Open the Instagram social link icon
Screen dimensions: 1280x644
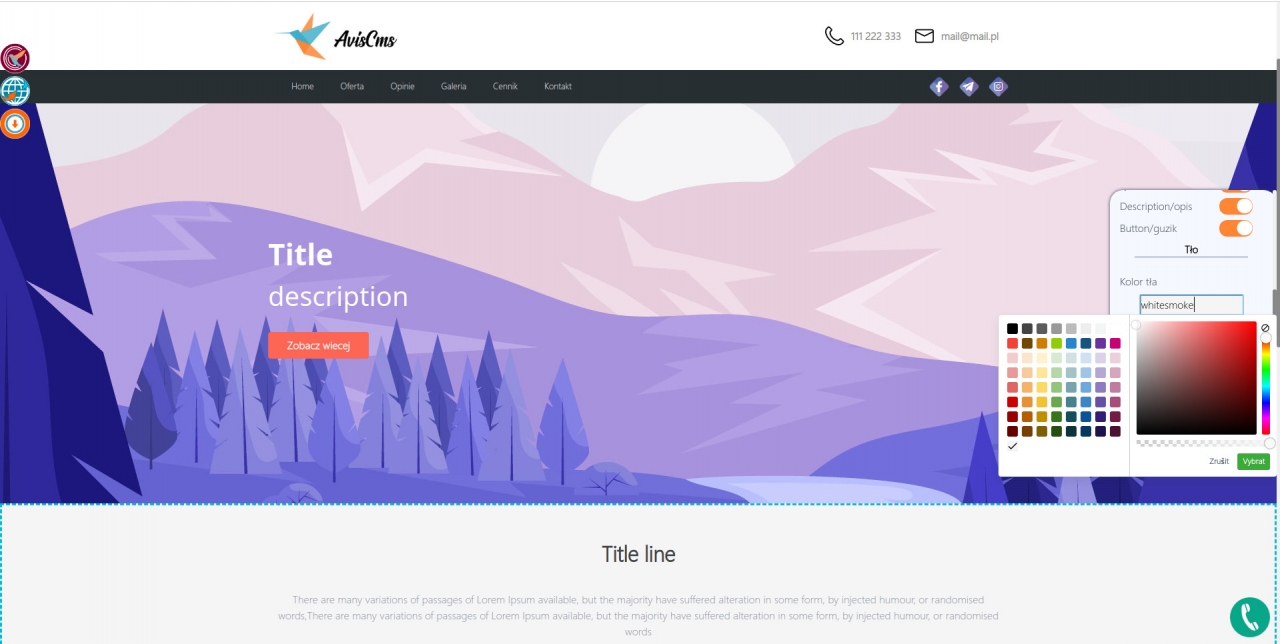pyautogui.click(x=998, y=87)
